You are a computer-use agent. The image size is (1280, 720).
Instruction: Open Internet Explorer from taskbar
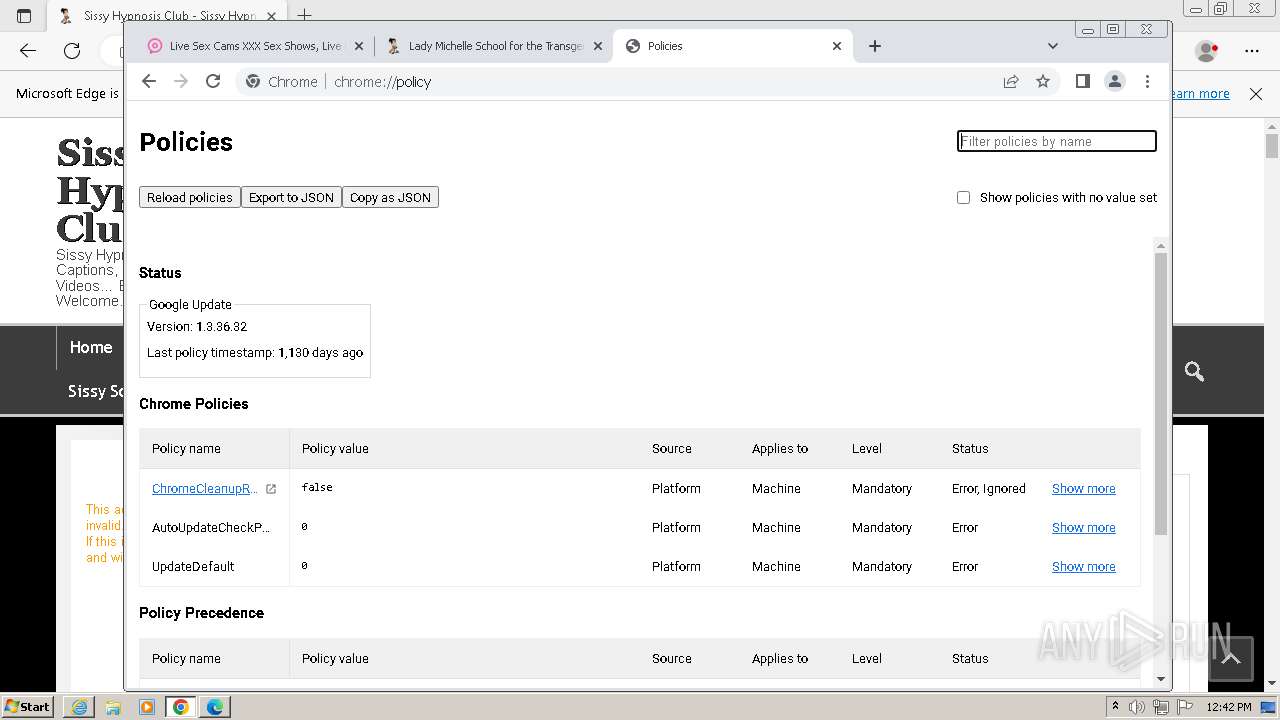[79, 707]
